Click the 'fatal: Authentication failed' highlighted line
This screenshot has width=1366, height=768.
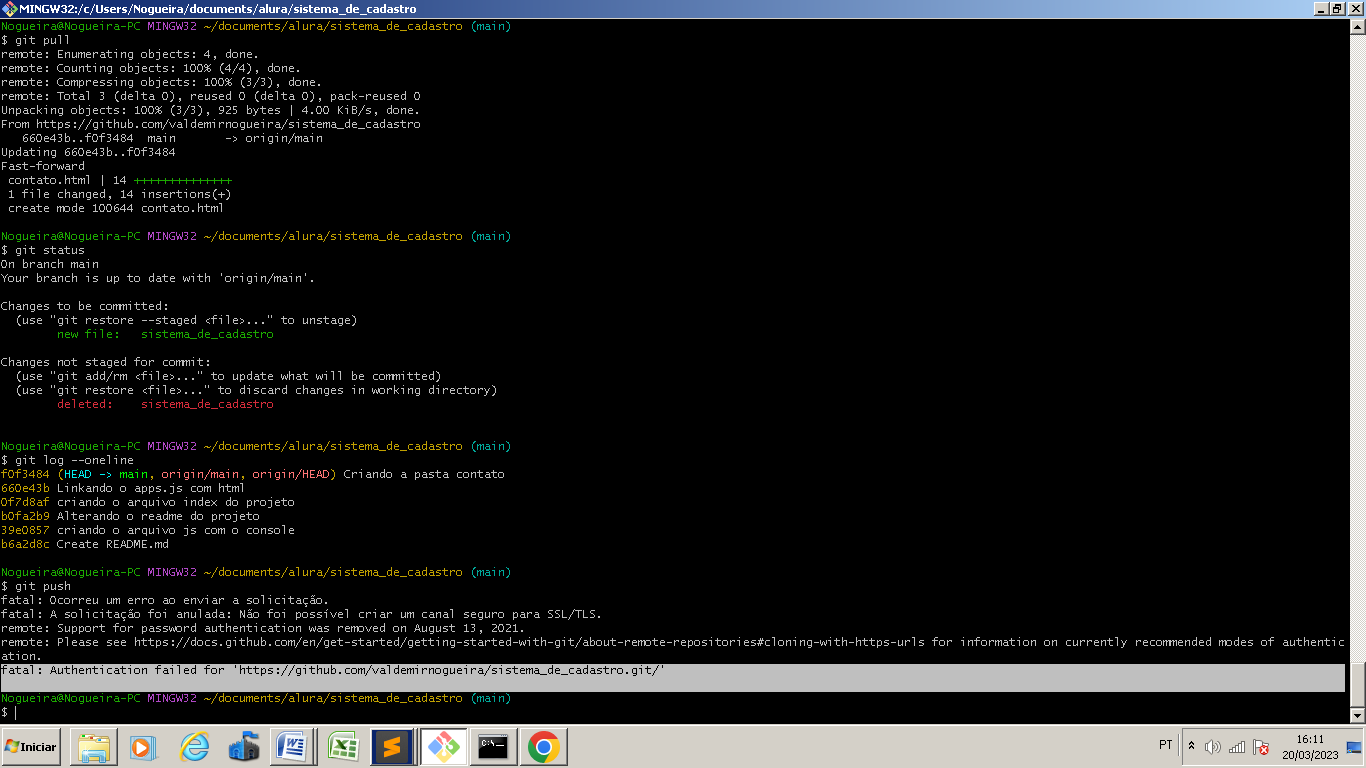click(x=333, y=670)
